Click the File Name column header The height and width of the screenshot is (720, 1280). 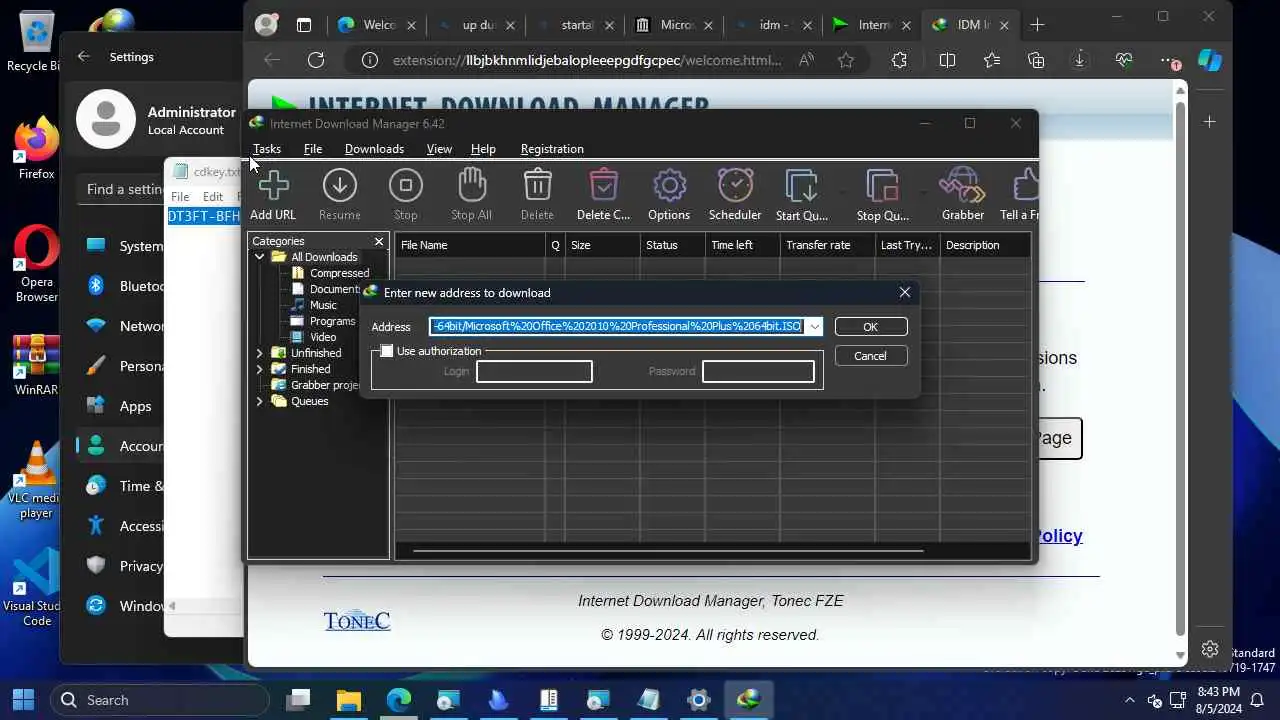pos(470,245)
